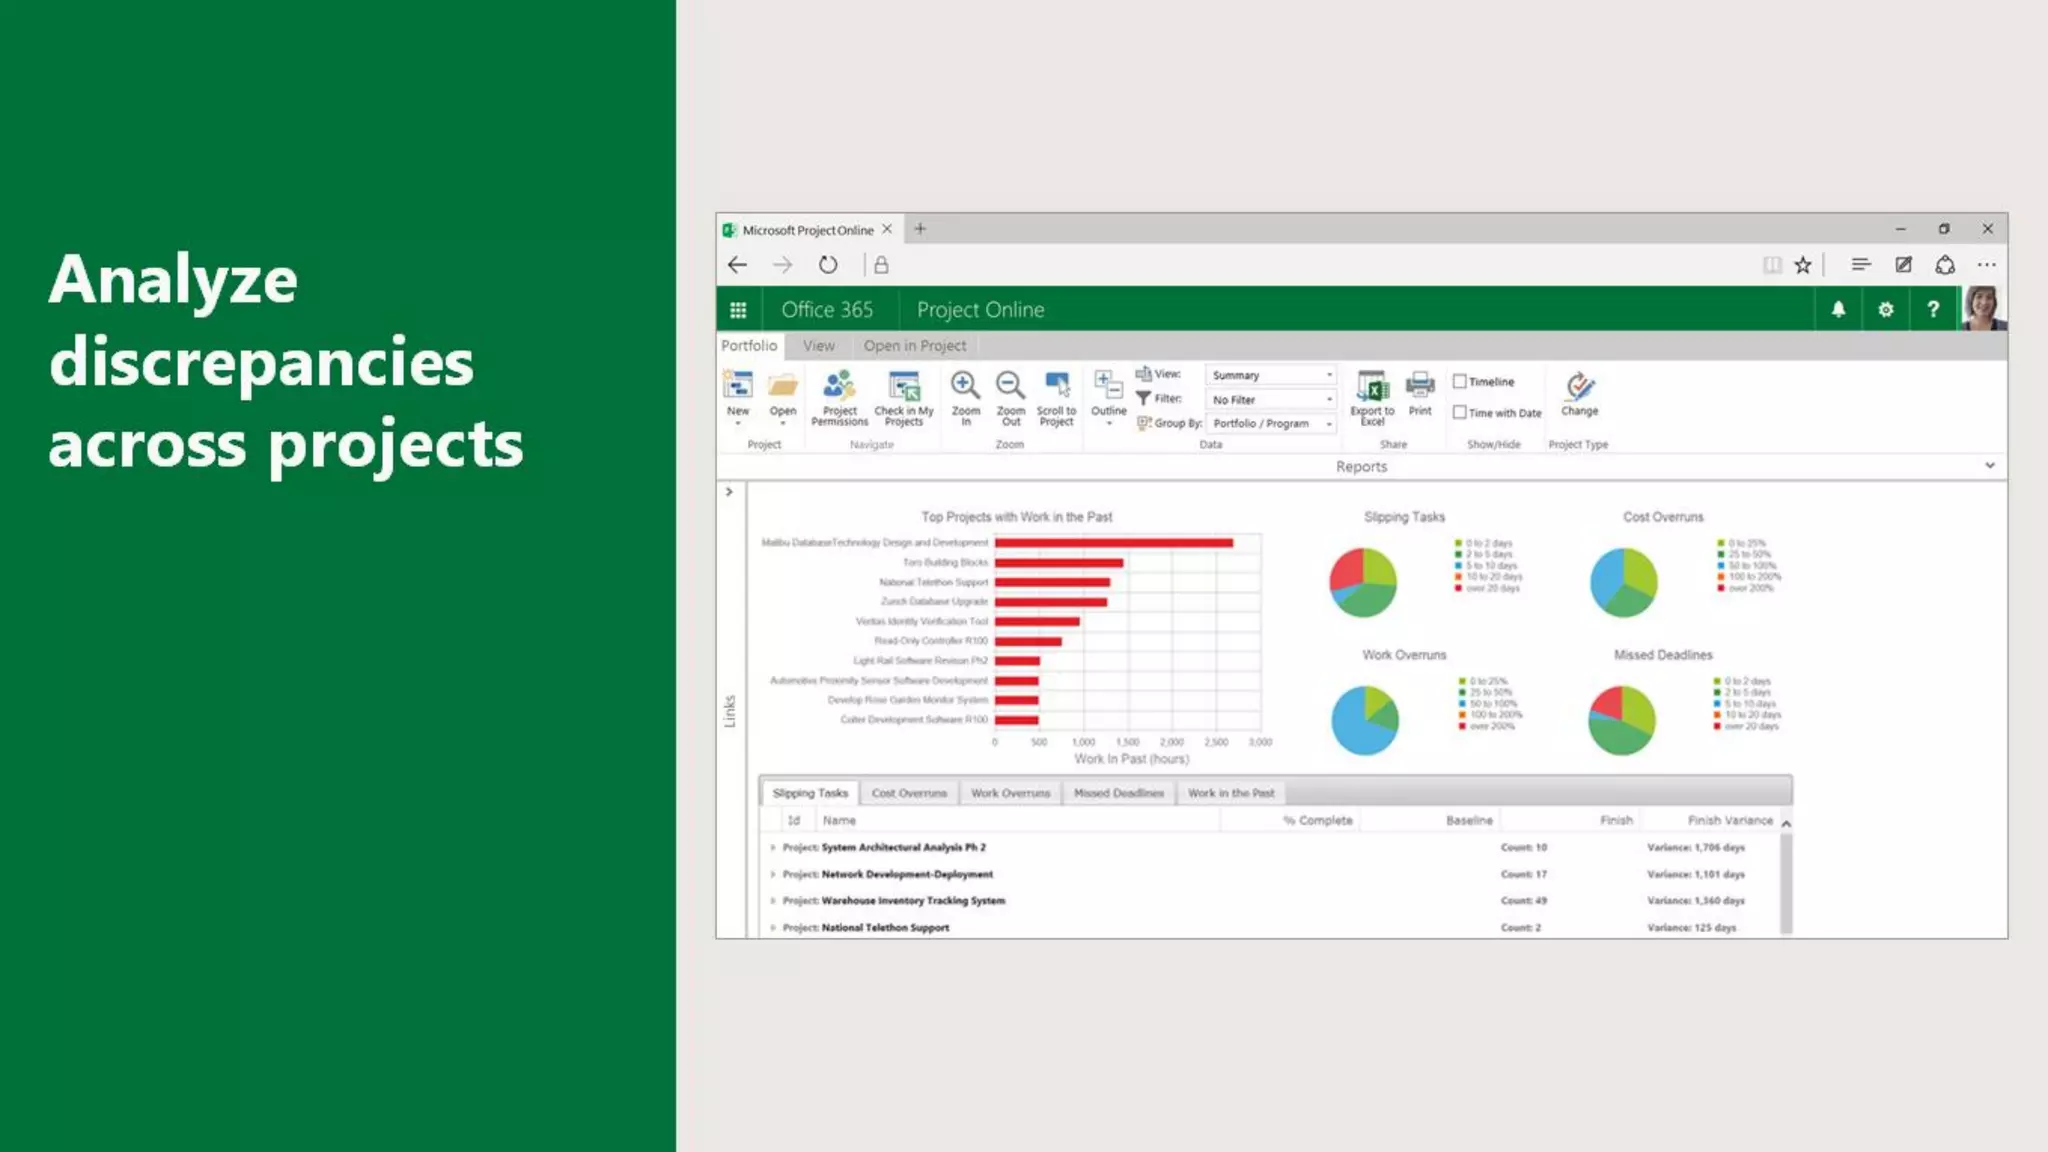Open the View dropdown showing Summary
The image size is (2048, 1152).
click(1271, 375)
